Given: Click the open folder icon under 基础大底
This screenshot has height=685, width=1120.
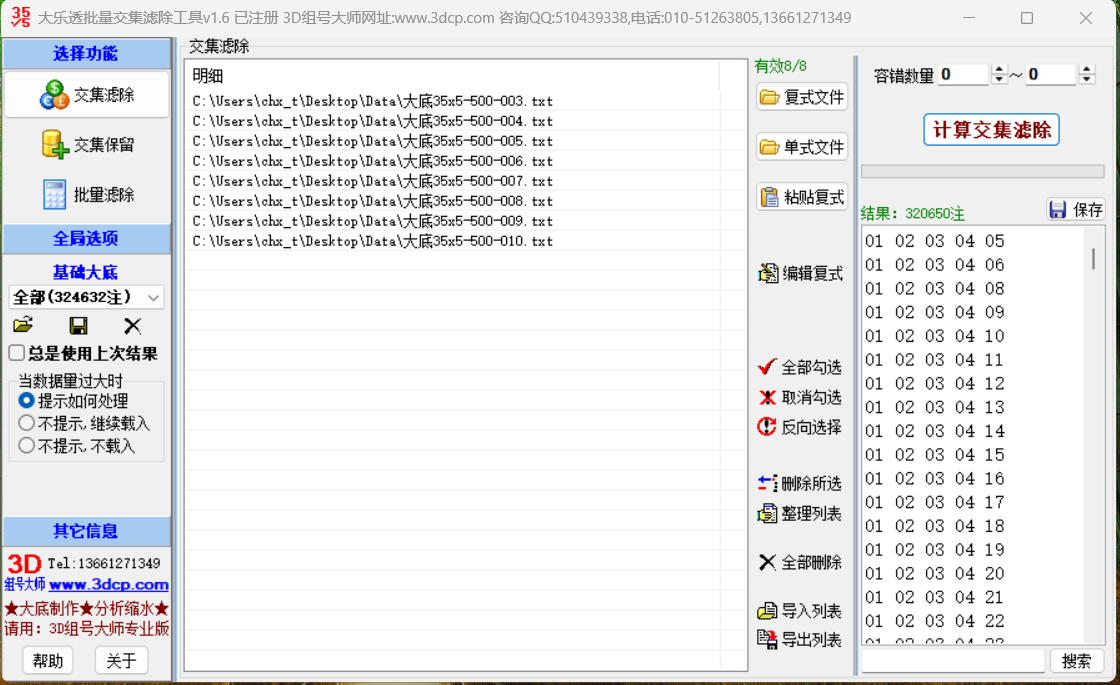Looking at the screenshot, I should pos(23,325).
